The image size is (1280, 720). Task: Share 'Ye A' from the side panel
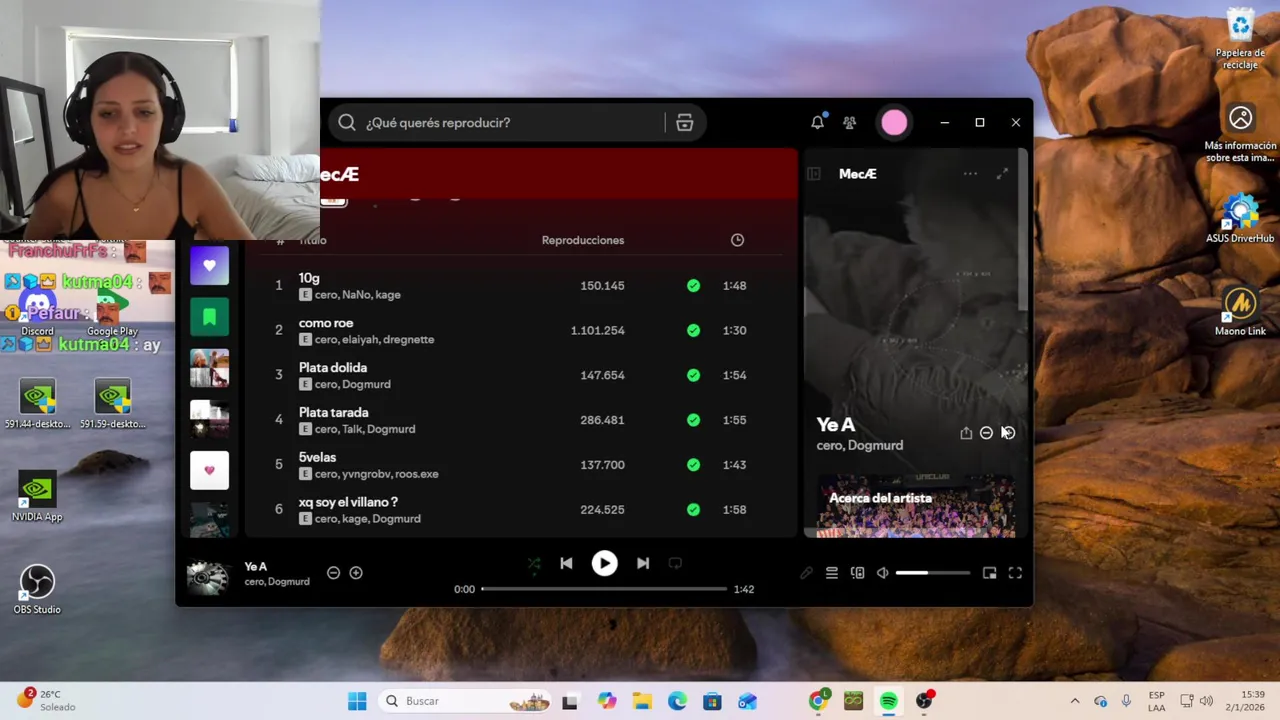point(966,433)
